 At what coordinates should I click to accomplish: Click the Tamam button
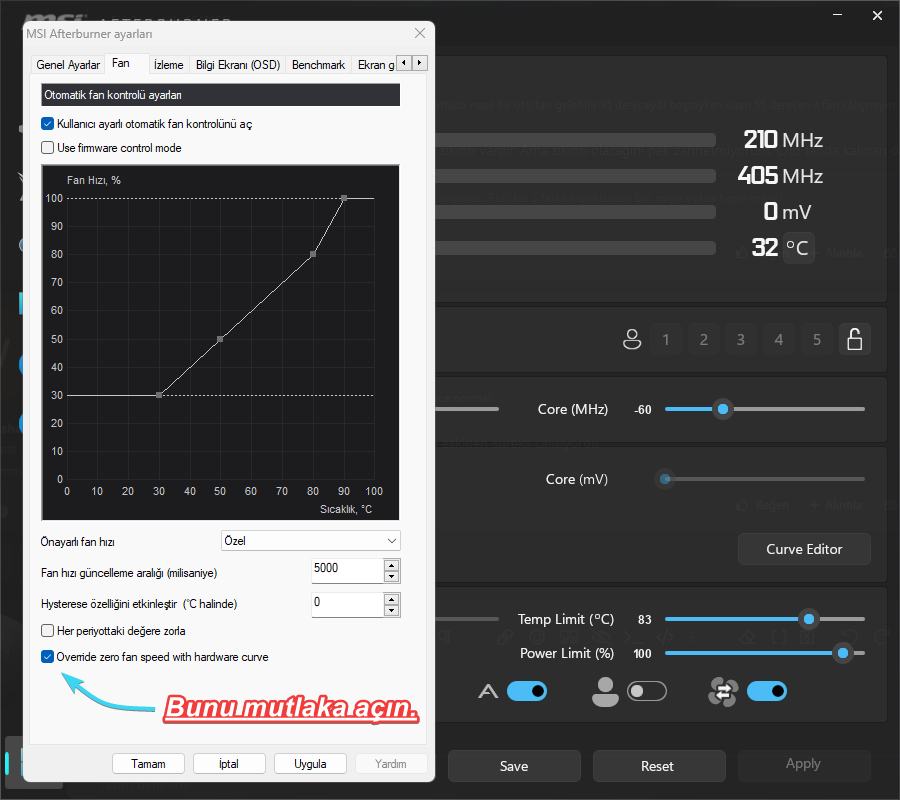(148, 764)
